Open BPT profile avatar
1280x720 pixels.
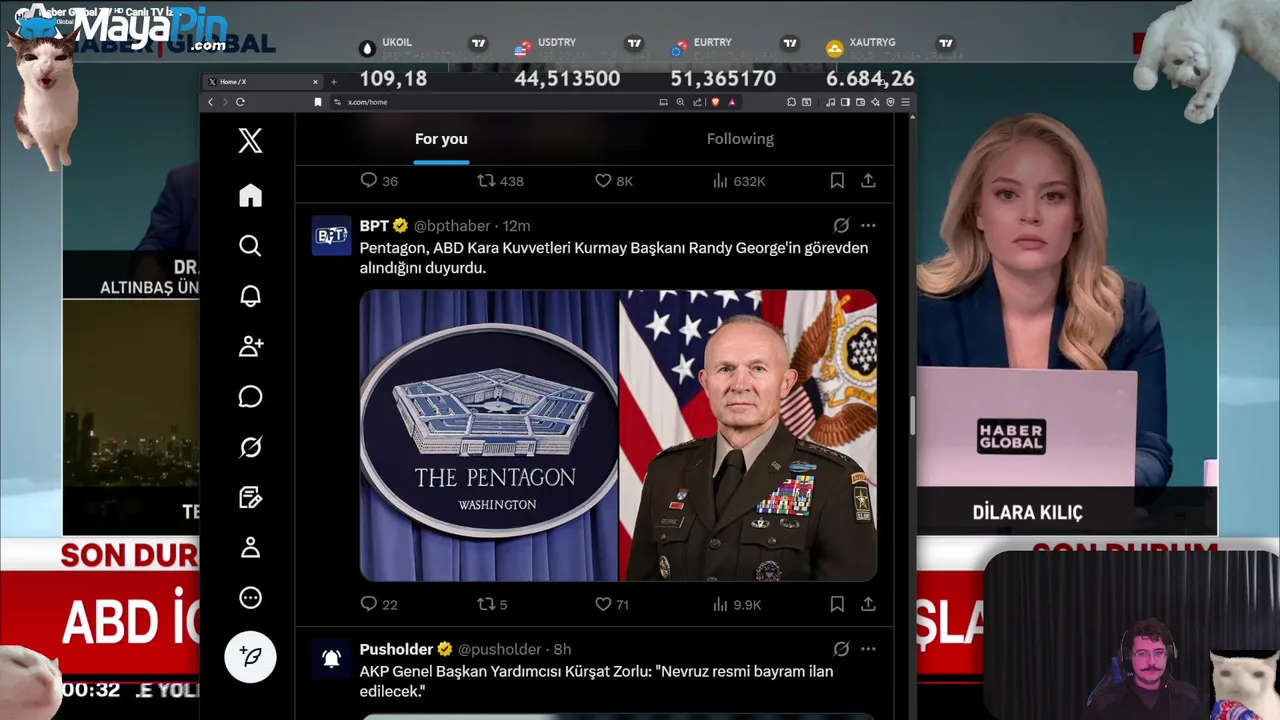(x=331, y=236)
